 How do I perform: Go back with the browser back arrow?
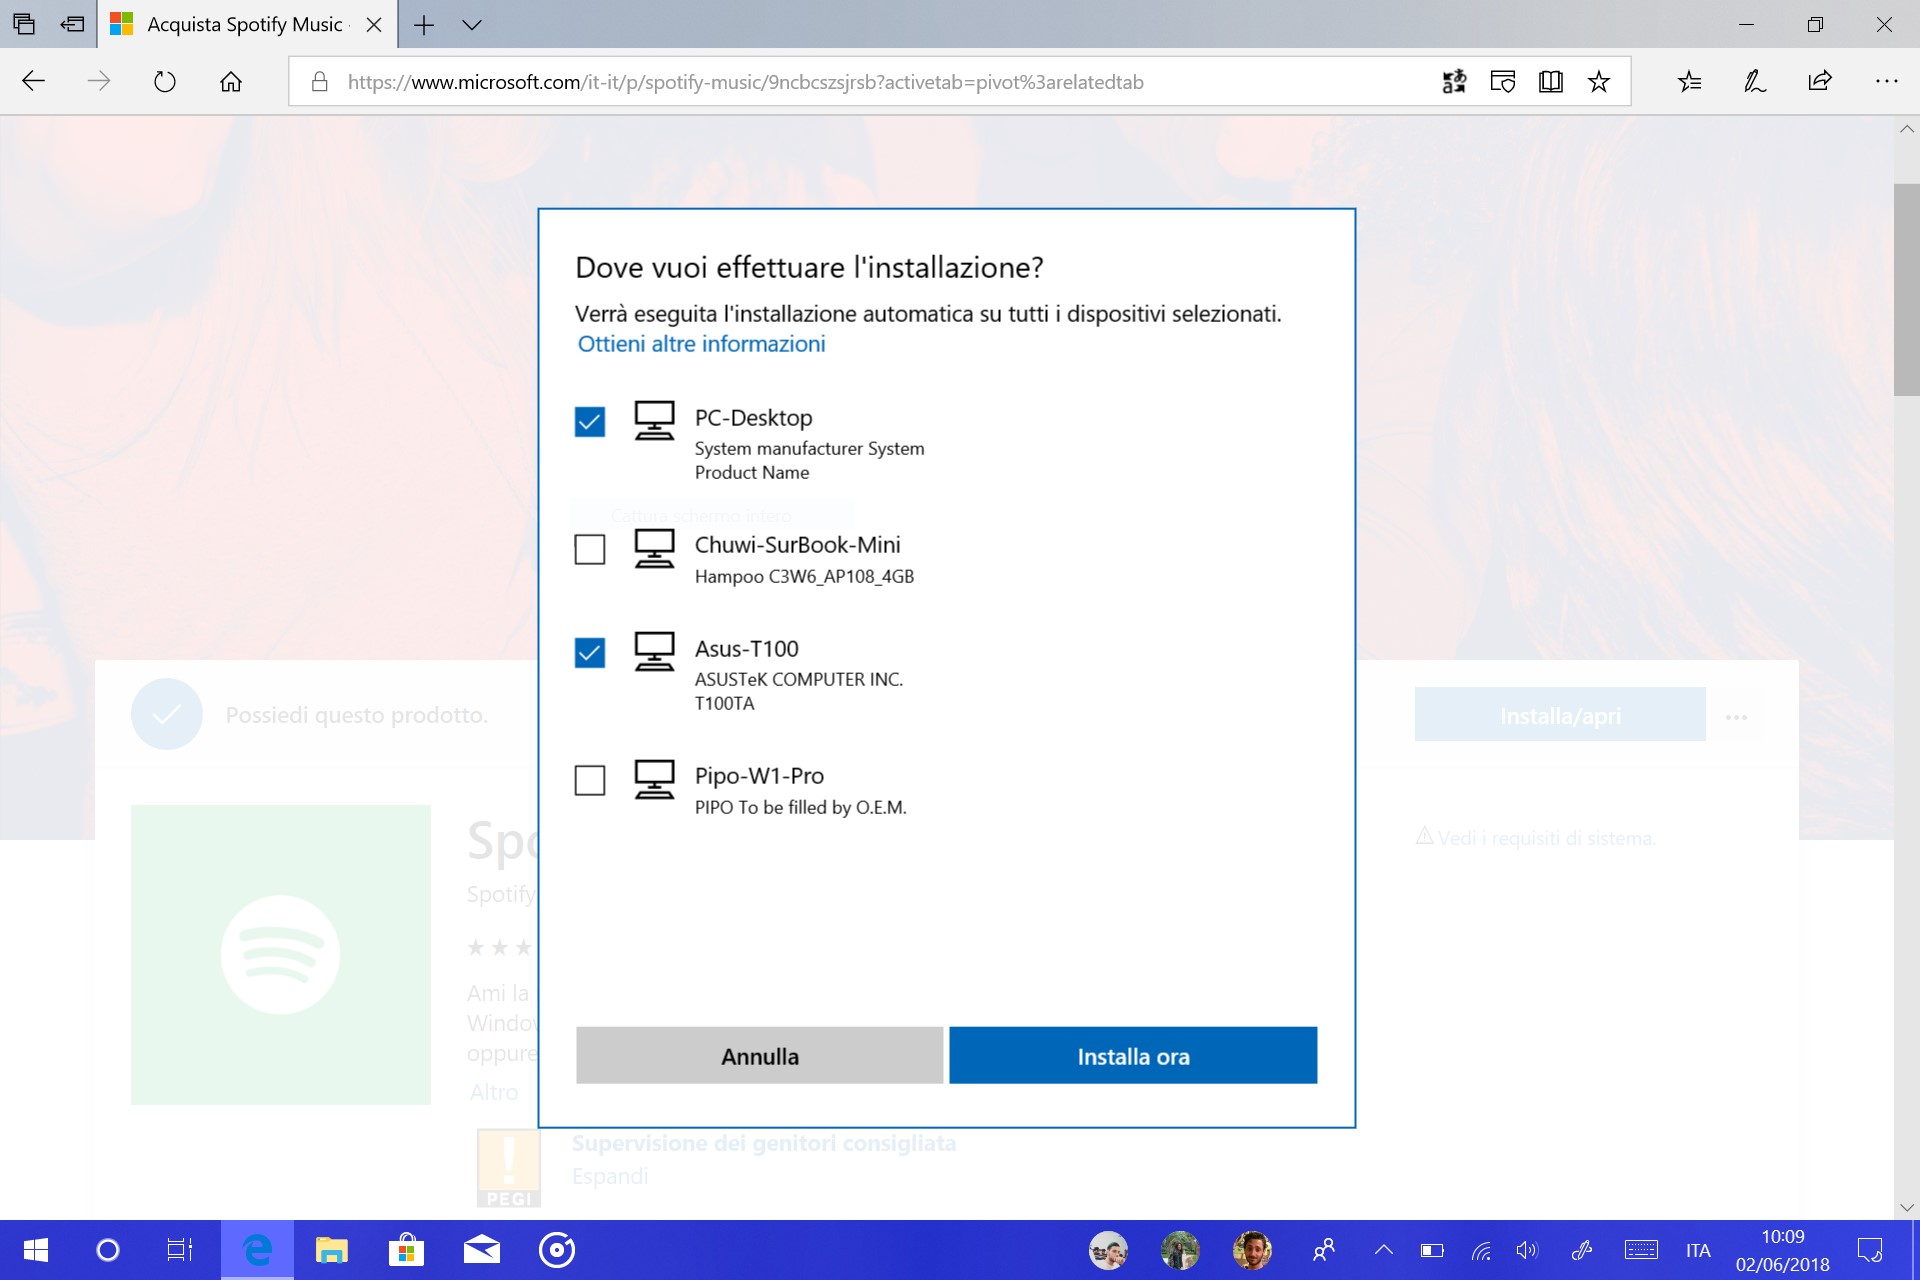pyautogui.click(x=34, y=81)
